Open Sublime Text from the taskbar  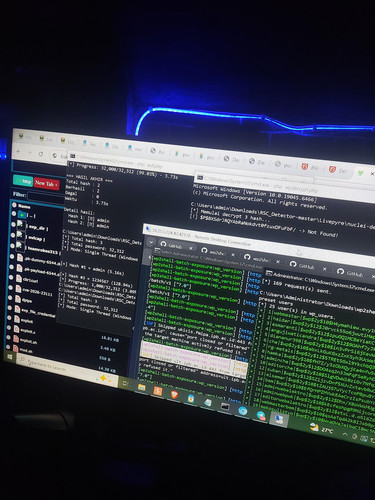click(158, 391)
